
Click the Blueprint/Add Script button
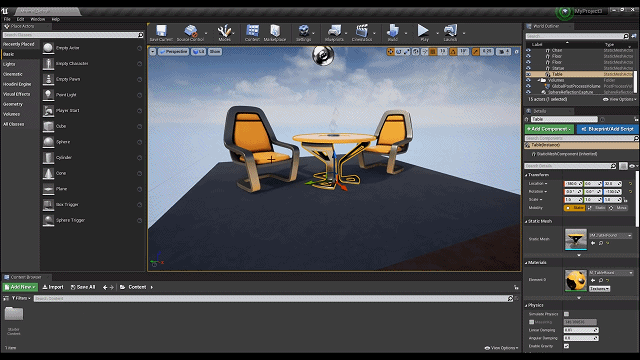tap(607, 129)
